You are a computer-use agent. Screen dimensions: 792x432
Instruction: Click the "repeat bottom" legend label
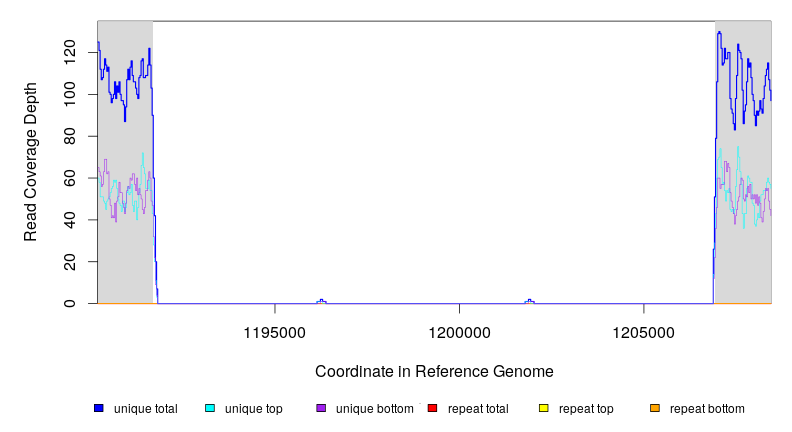point(707,408)
